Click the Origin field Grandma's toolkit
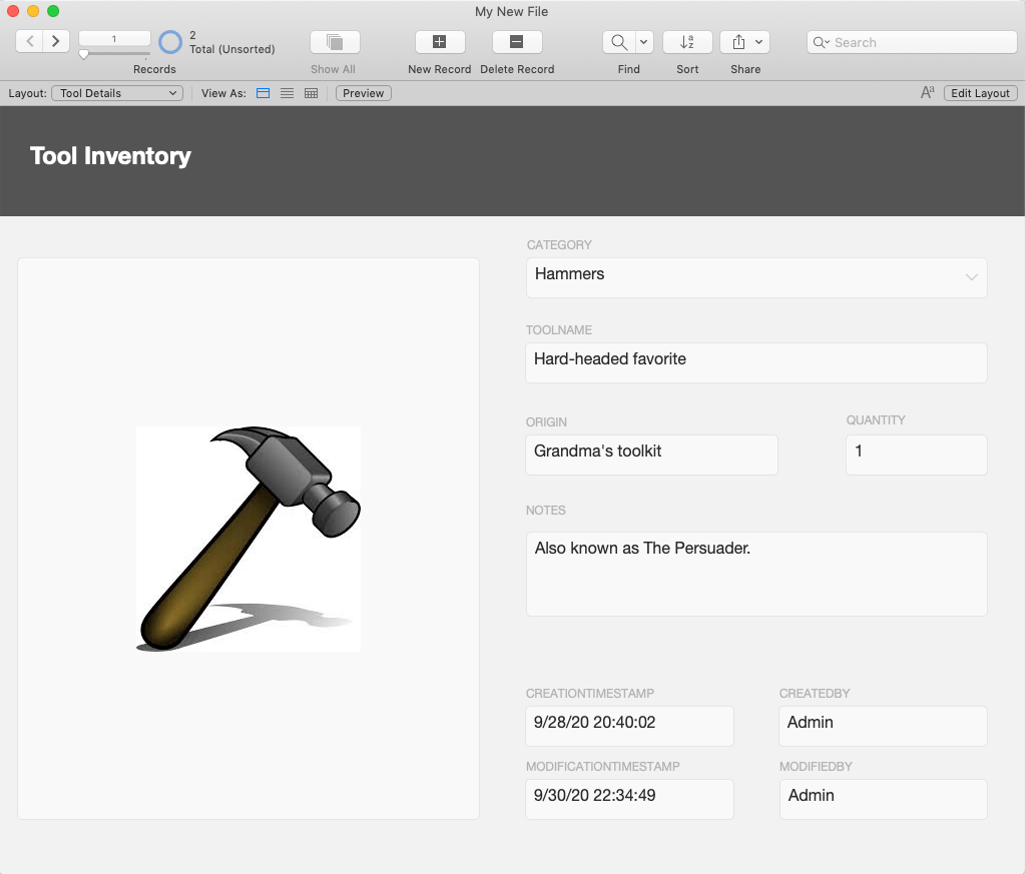 click(x=652, y=455)
